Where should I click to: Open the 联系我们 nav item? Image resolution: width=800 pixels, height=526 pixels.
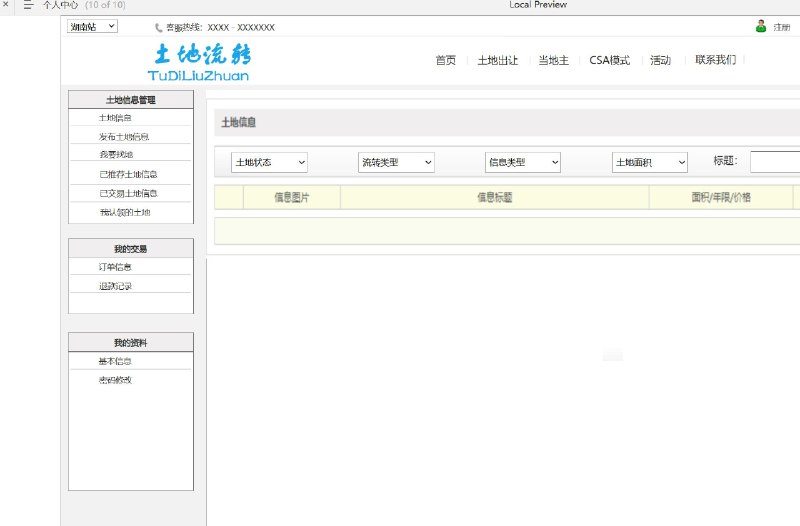pos(715,60)
